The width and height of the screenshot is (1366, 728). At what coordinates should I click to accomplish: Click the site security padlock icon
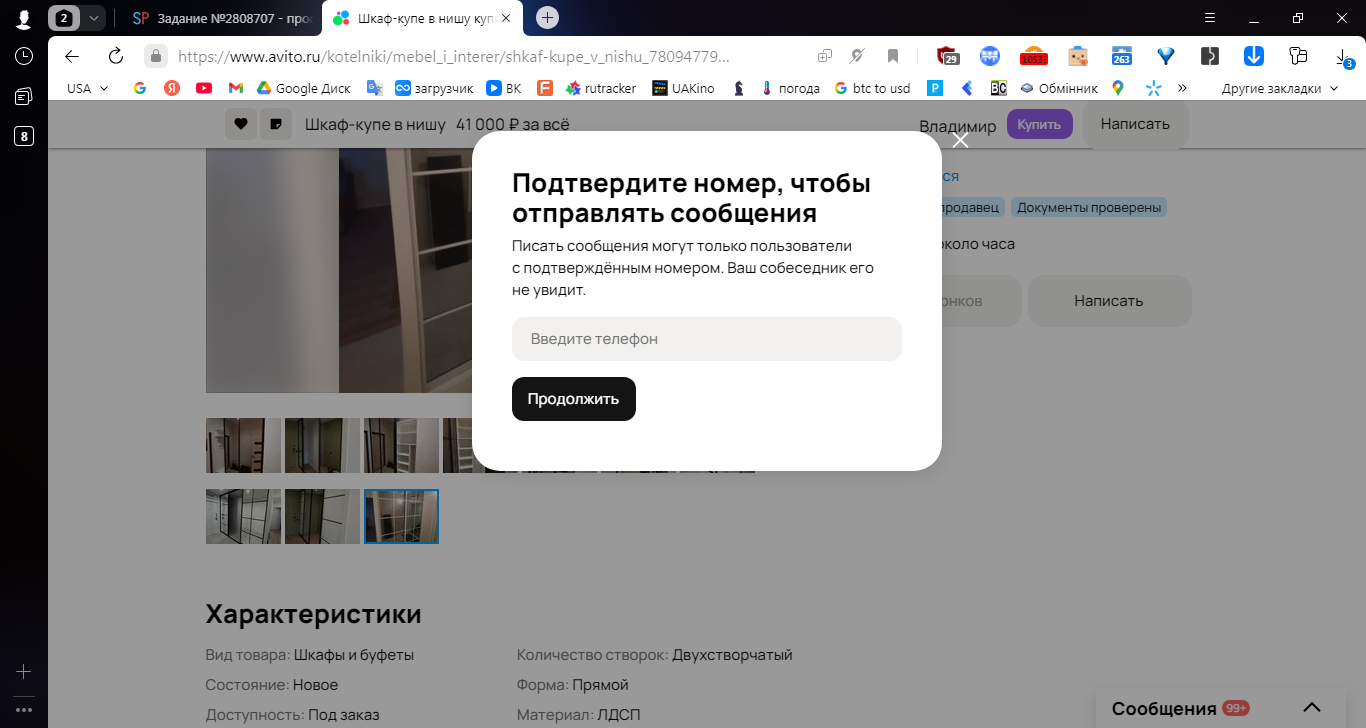(x=155, y=56)
